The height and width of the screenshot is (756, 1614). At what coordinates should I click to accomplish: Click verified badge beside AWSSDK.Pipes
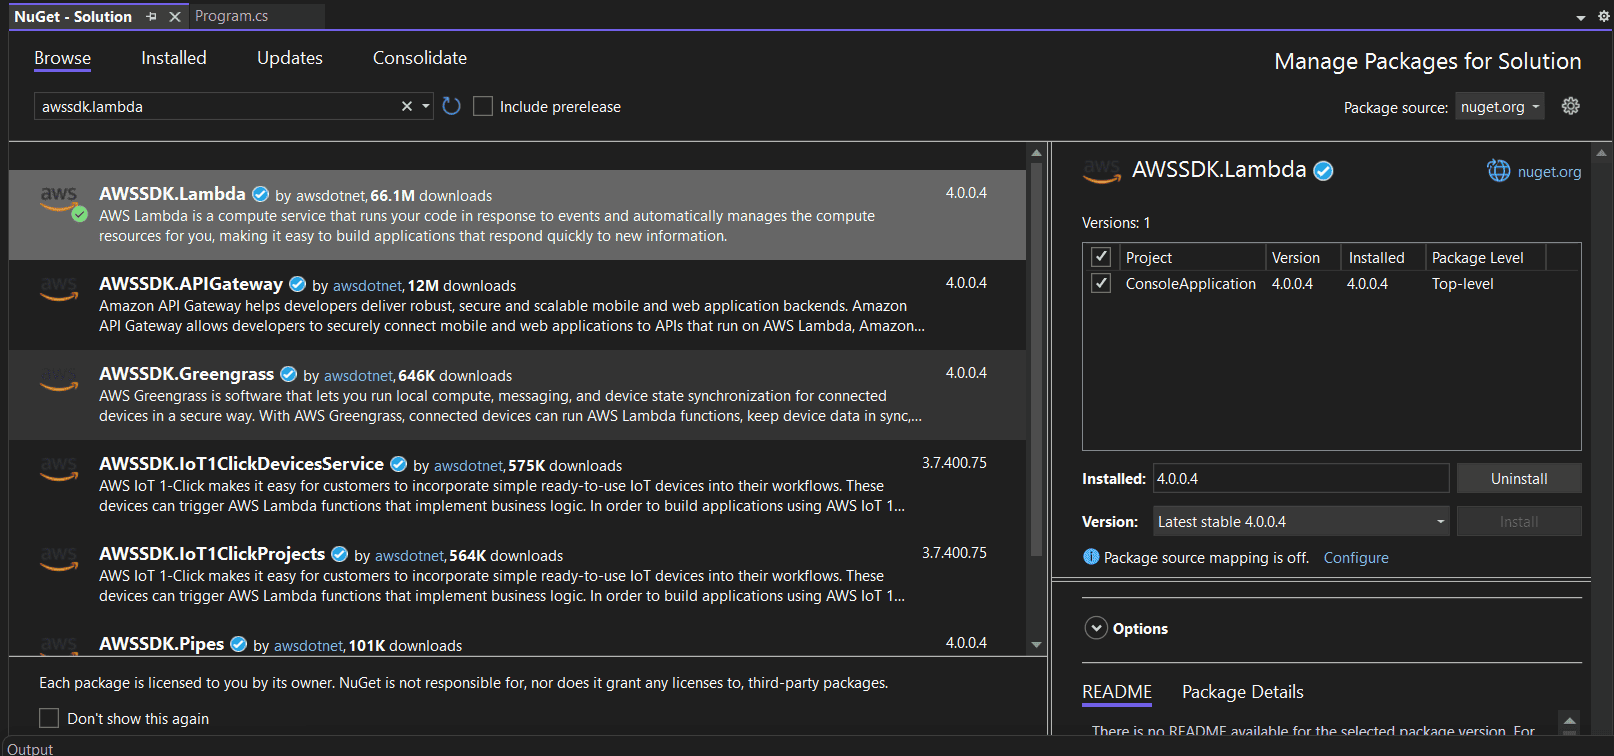point(238,644)
